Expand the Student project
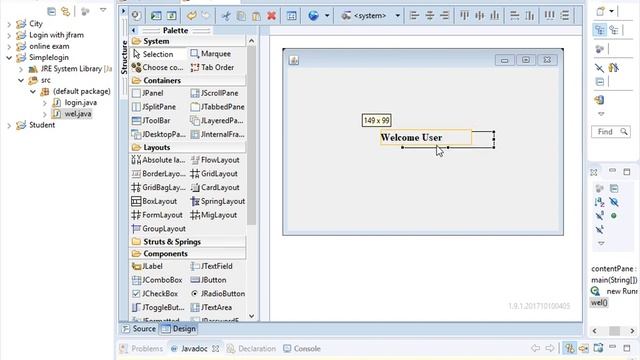The image size is (640, 360). click(9, 125)
